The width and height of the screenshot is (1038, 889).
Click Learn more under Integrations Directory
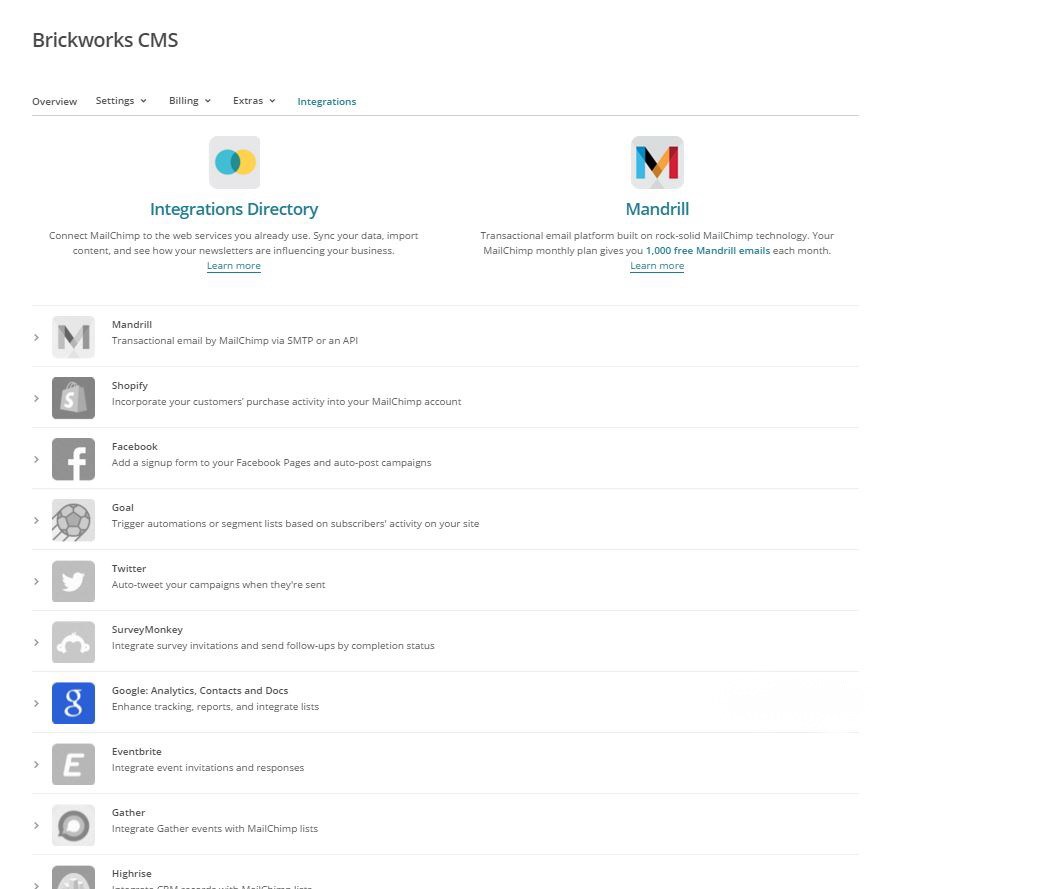tap(234, 265)
